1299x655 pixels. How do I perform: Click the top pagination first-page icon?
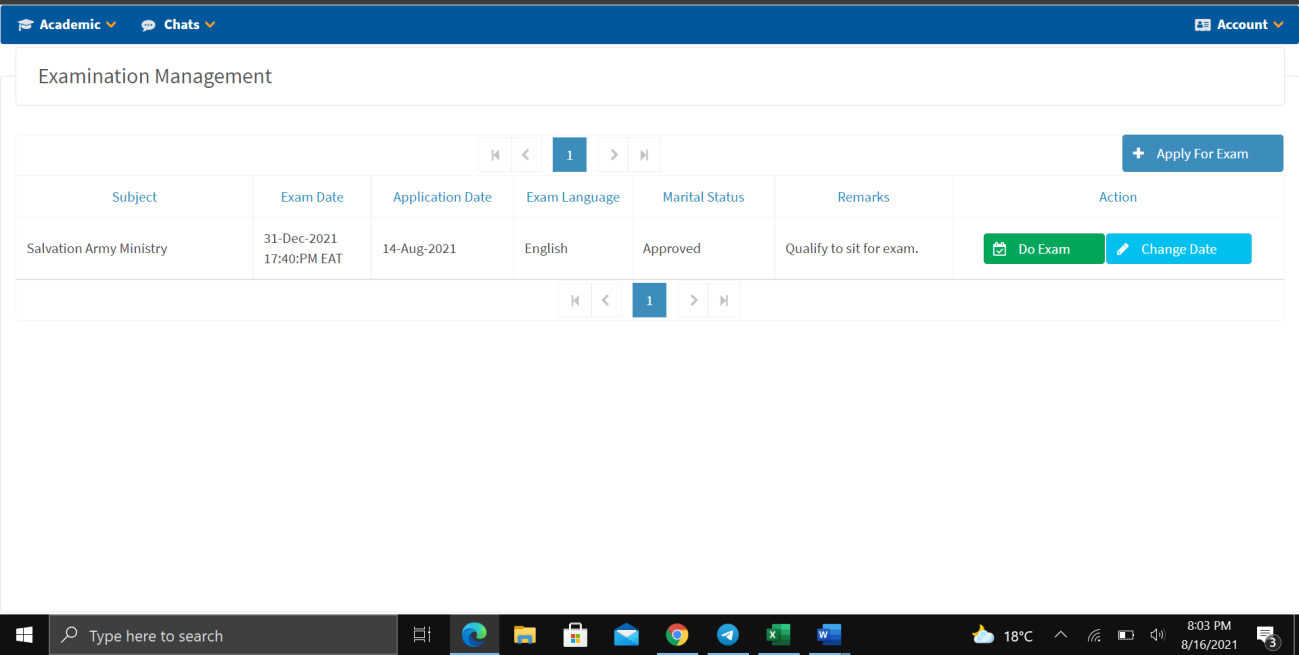tap(495, 155)
